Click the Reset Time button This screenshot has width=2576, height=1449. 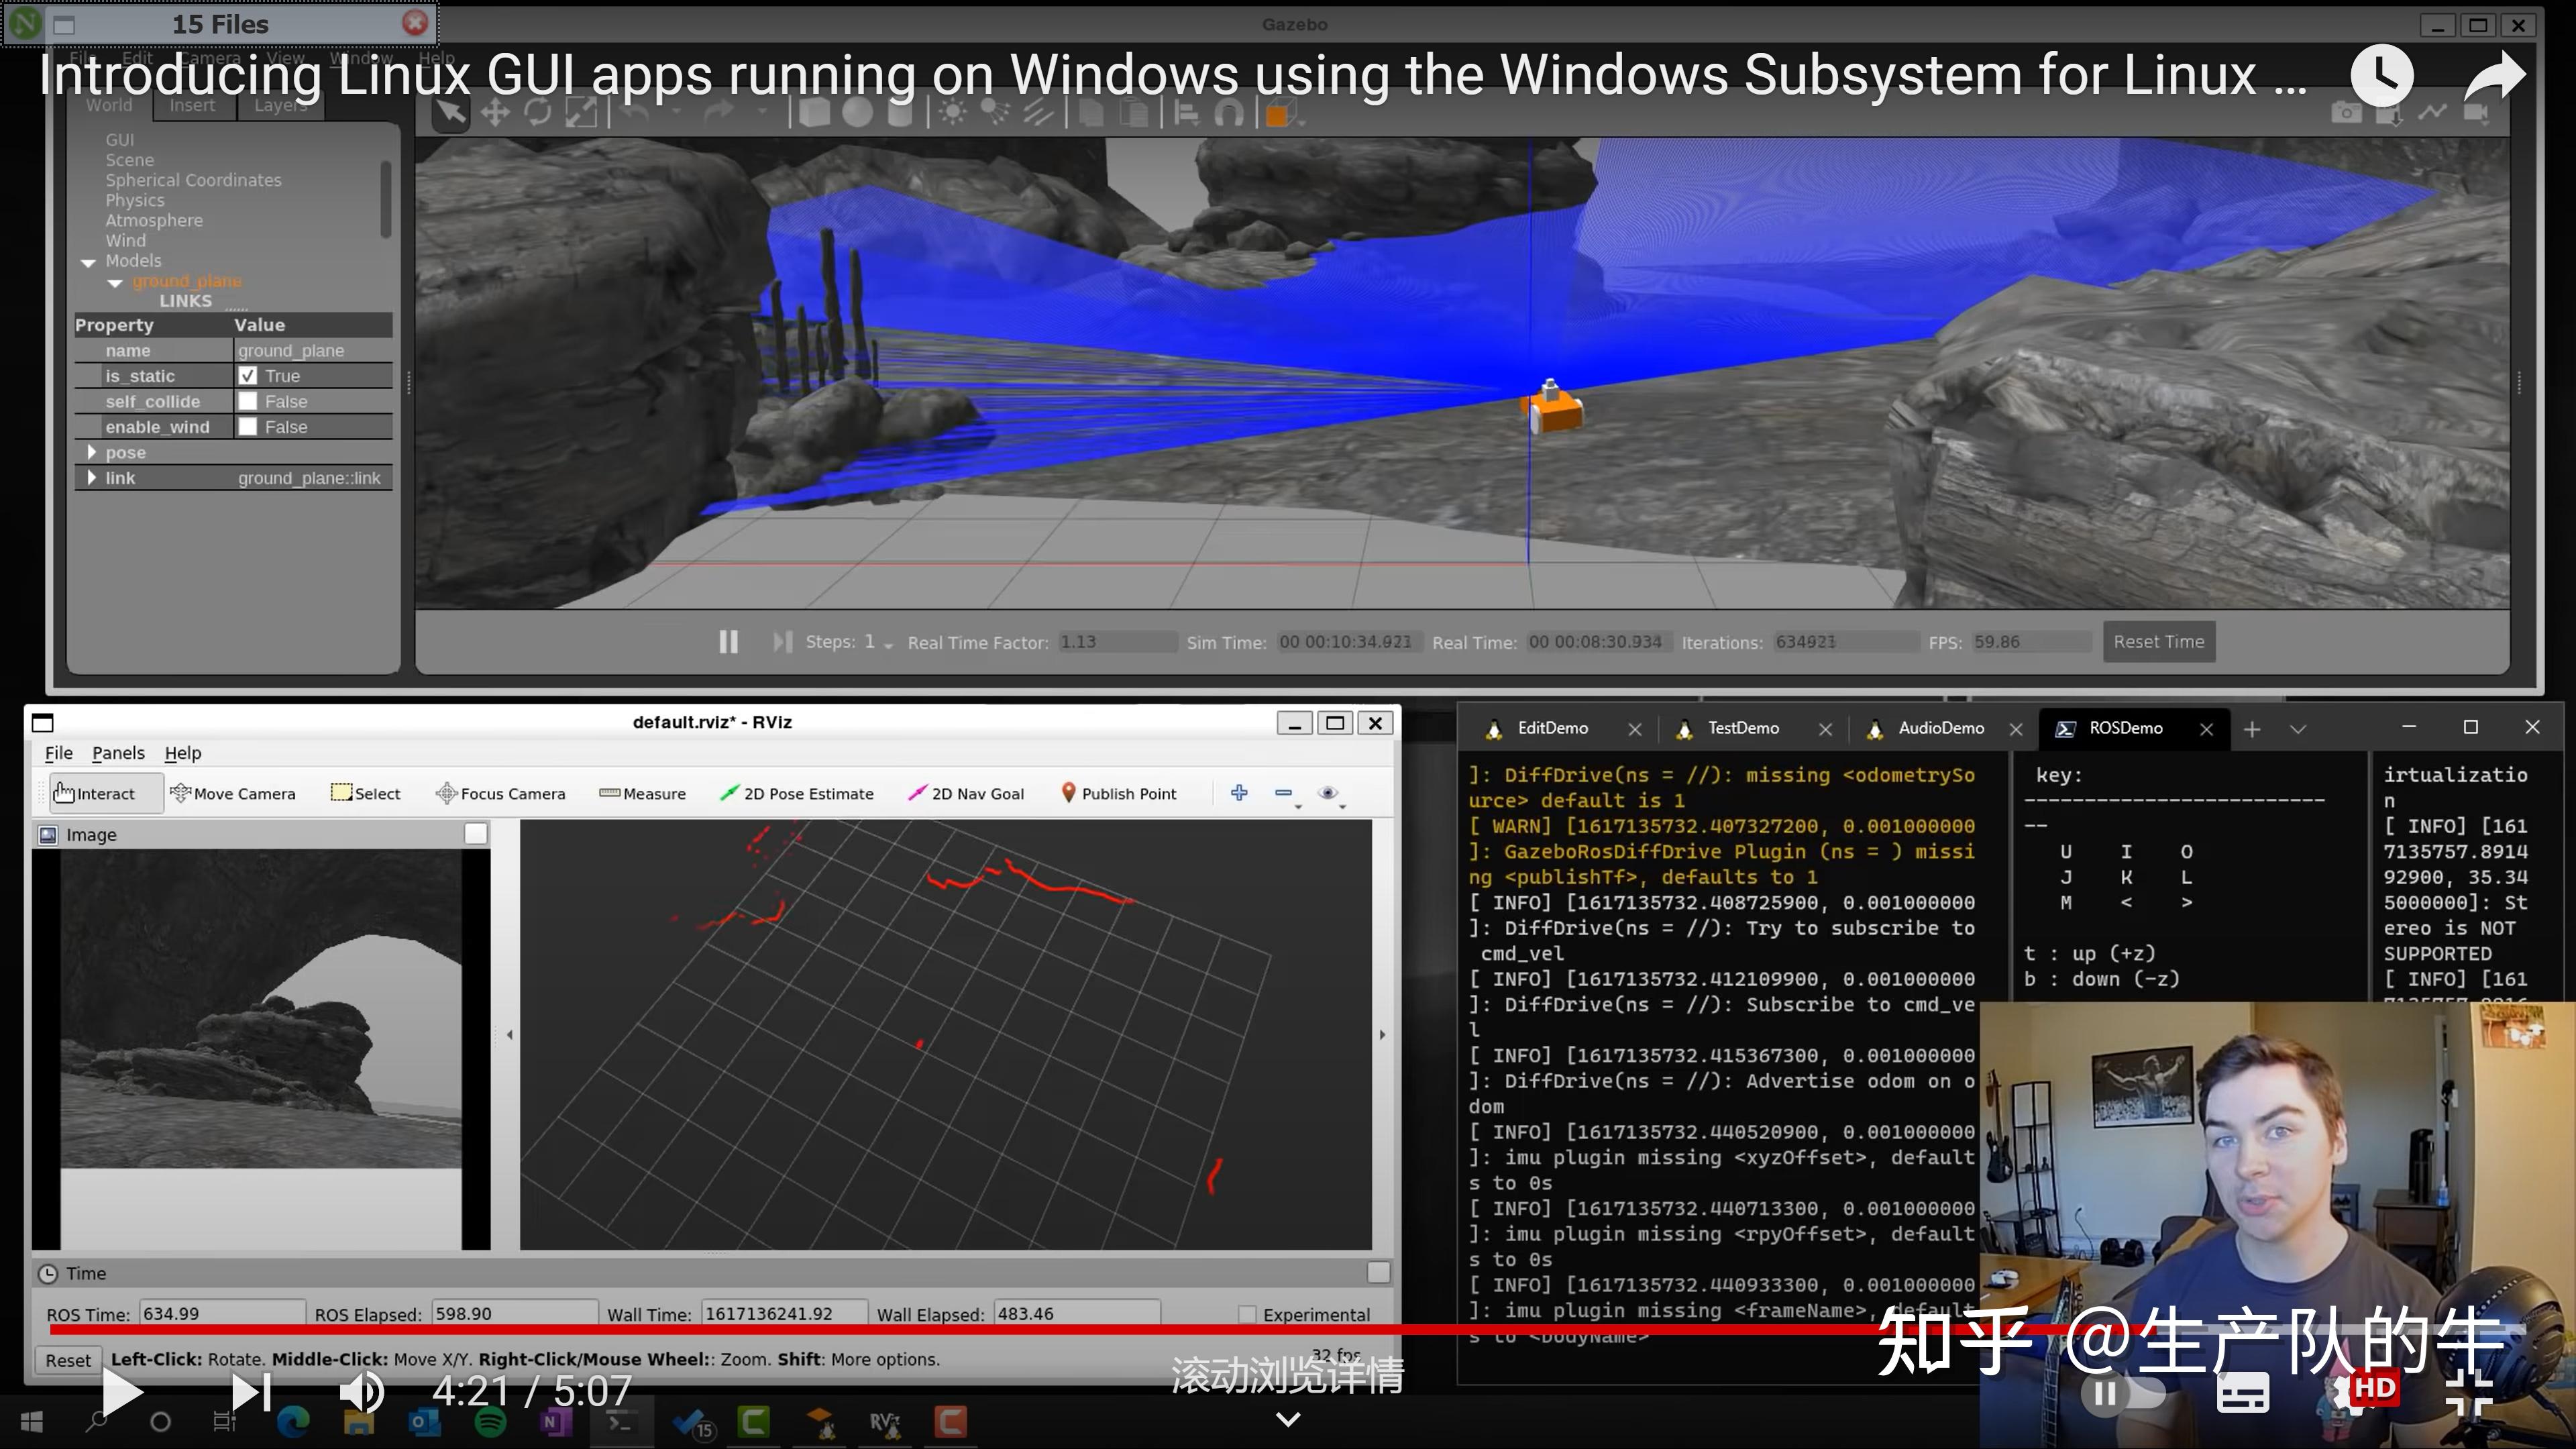(x=2158, y=641)
